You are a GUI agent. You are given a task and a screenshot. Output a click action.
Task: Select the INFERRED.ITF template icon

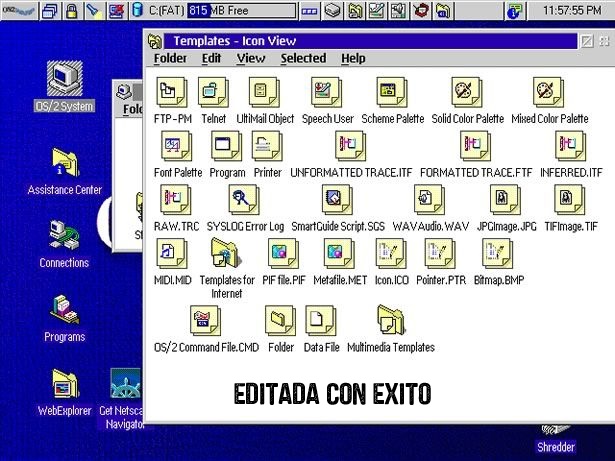[x=571, y=146]
